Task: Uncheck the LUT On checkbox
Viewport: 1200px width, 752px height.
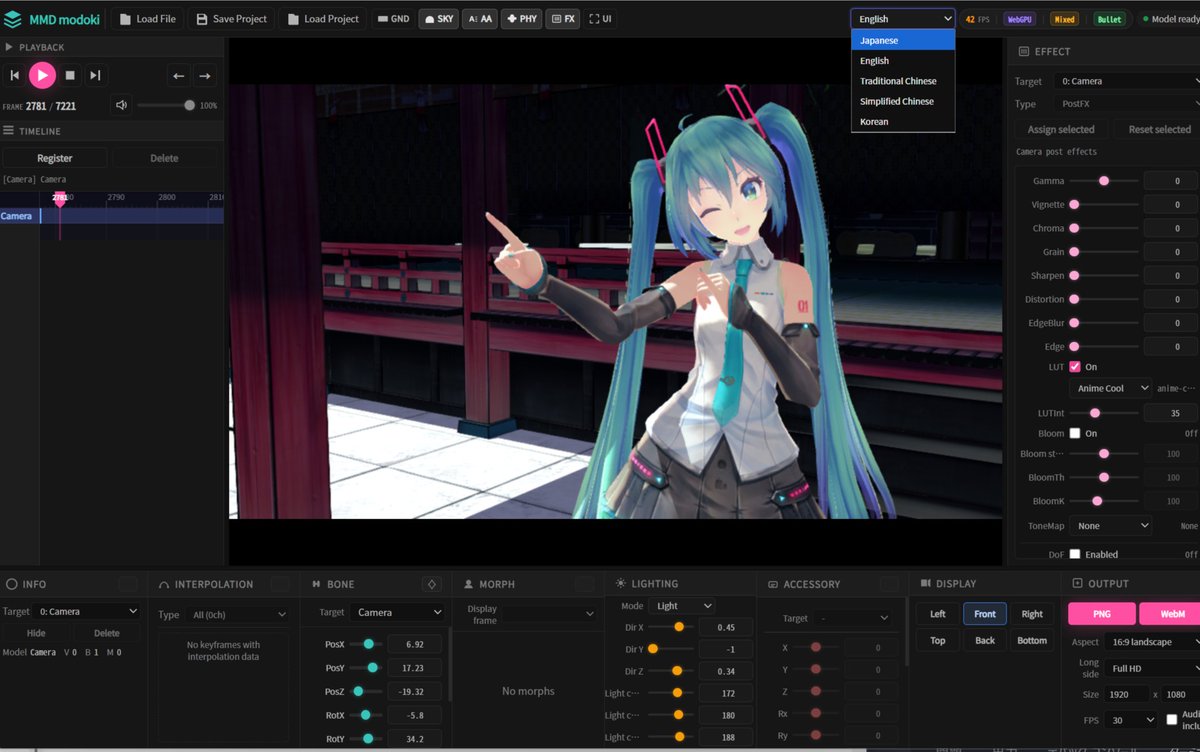Action: click(x=1075, y=367)
